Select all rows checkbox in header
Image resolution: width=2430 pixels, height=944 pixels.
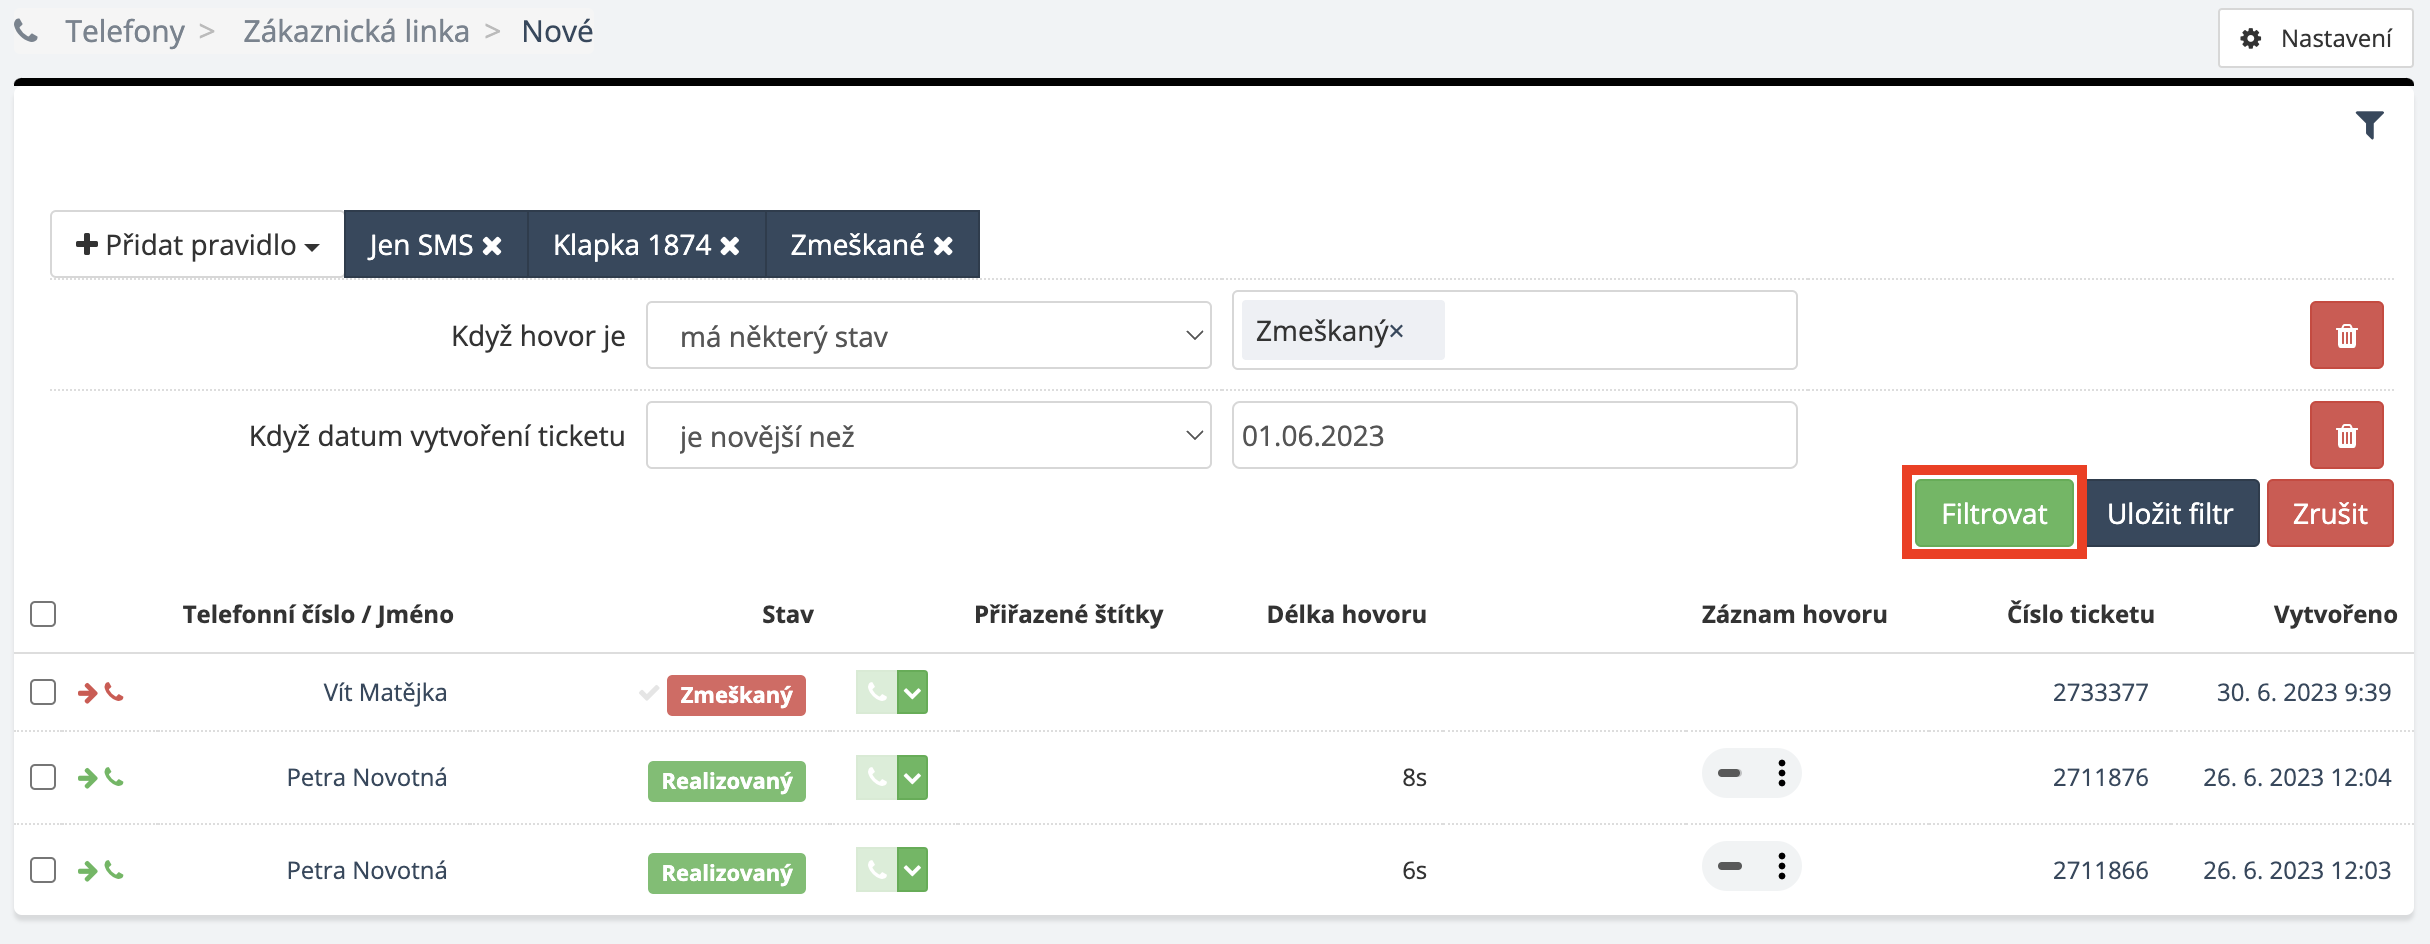point(43,614)
